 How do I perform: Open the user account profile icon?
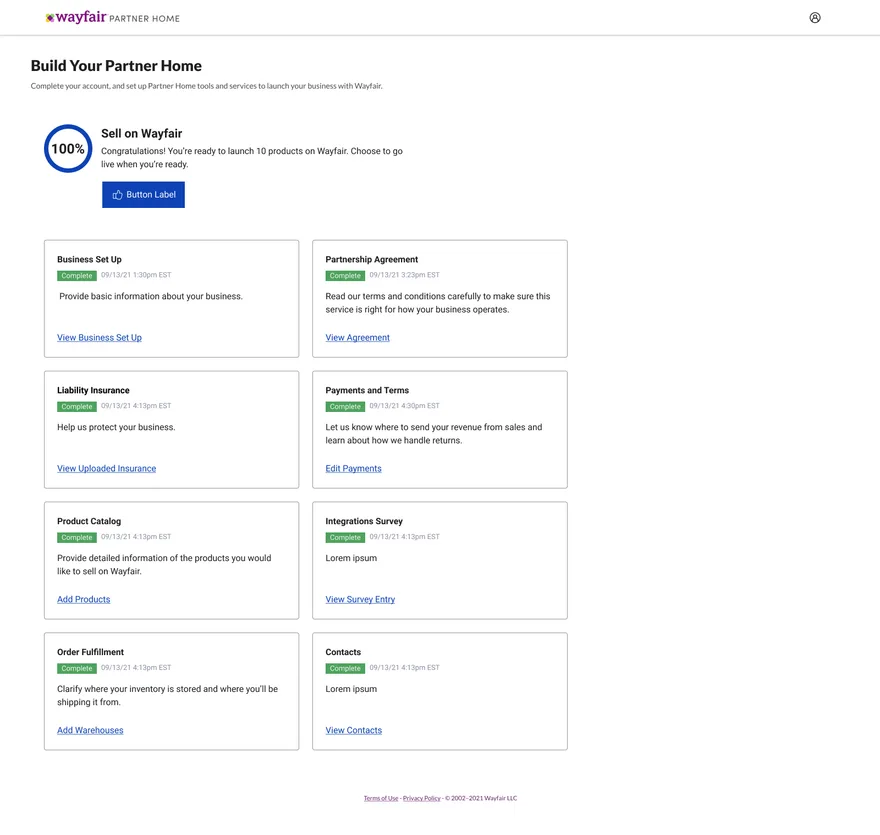[815, 18]
